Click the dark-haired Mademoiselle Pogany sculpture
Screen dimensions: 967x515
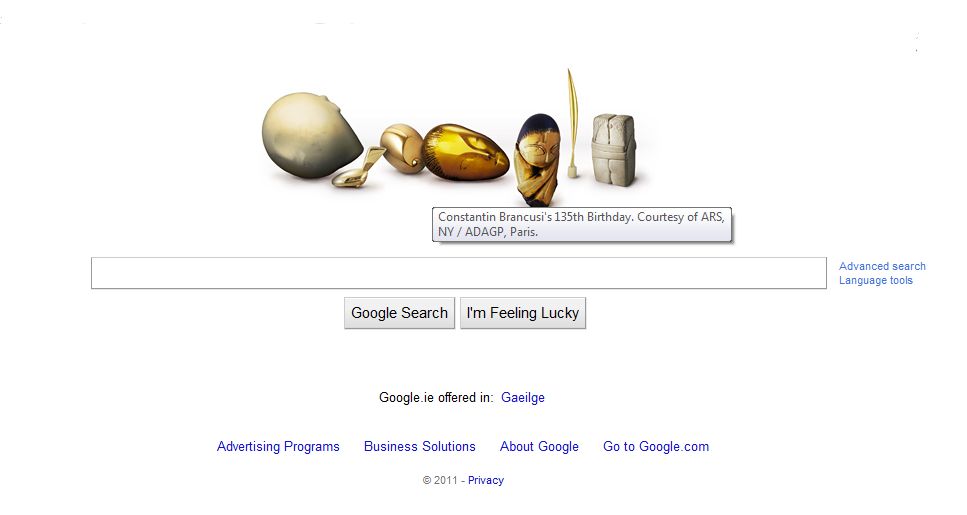click(538, 159)
